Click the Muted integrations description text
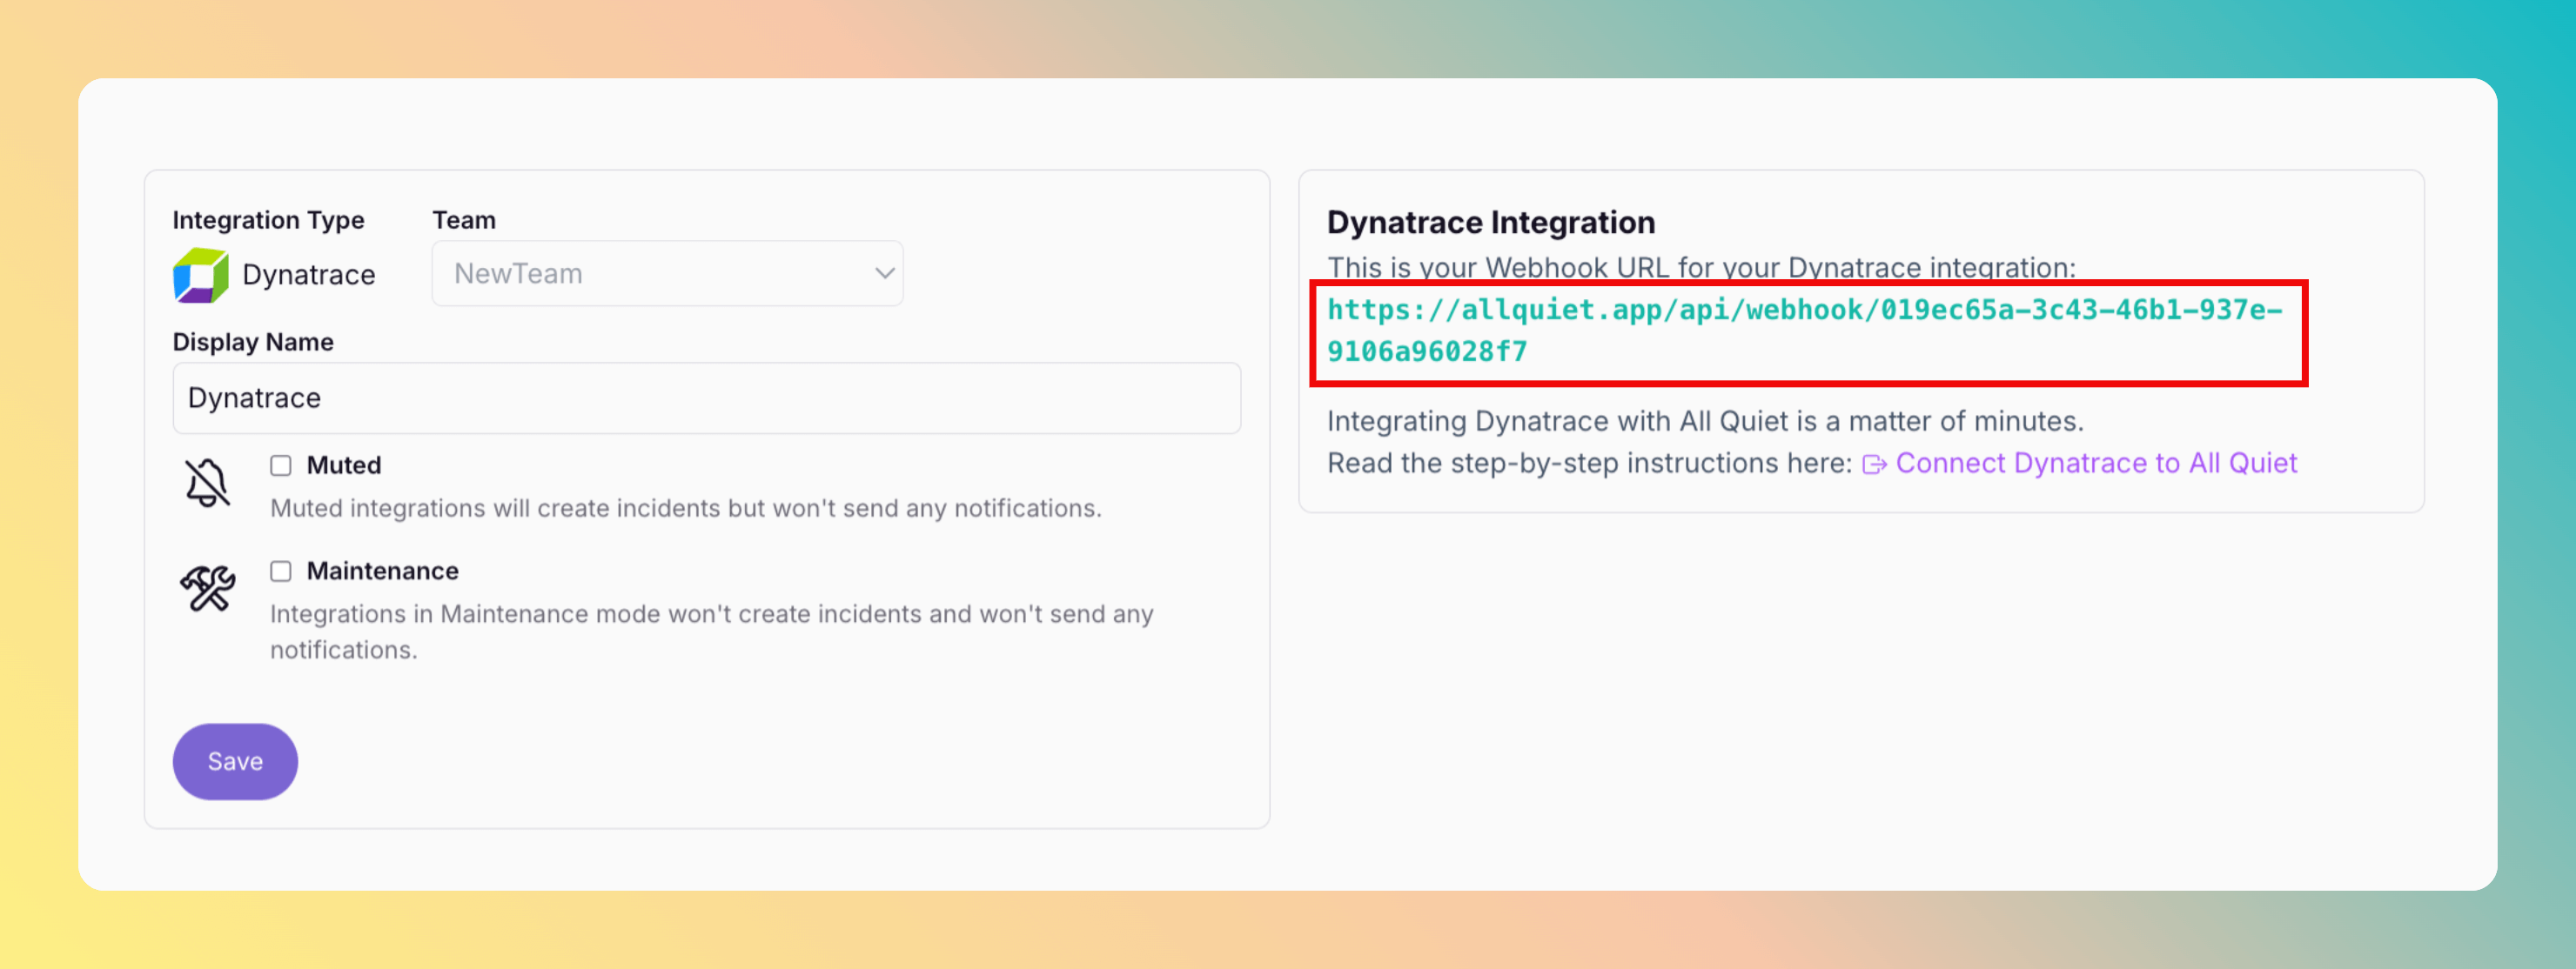The width and height of the screenshot is (2576, 969). [x=685, y=509]
